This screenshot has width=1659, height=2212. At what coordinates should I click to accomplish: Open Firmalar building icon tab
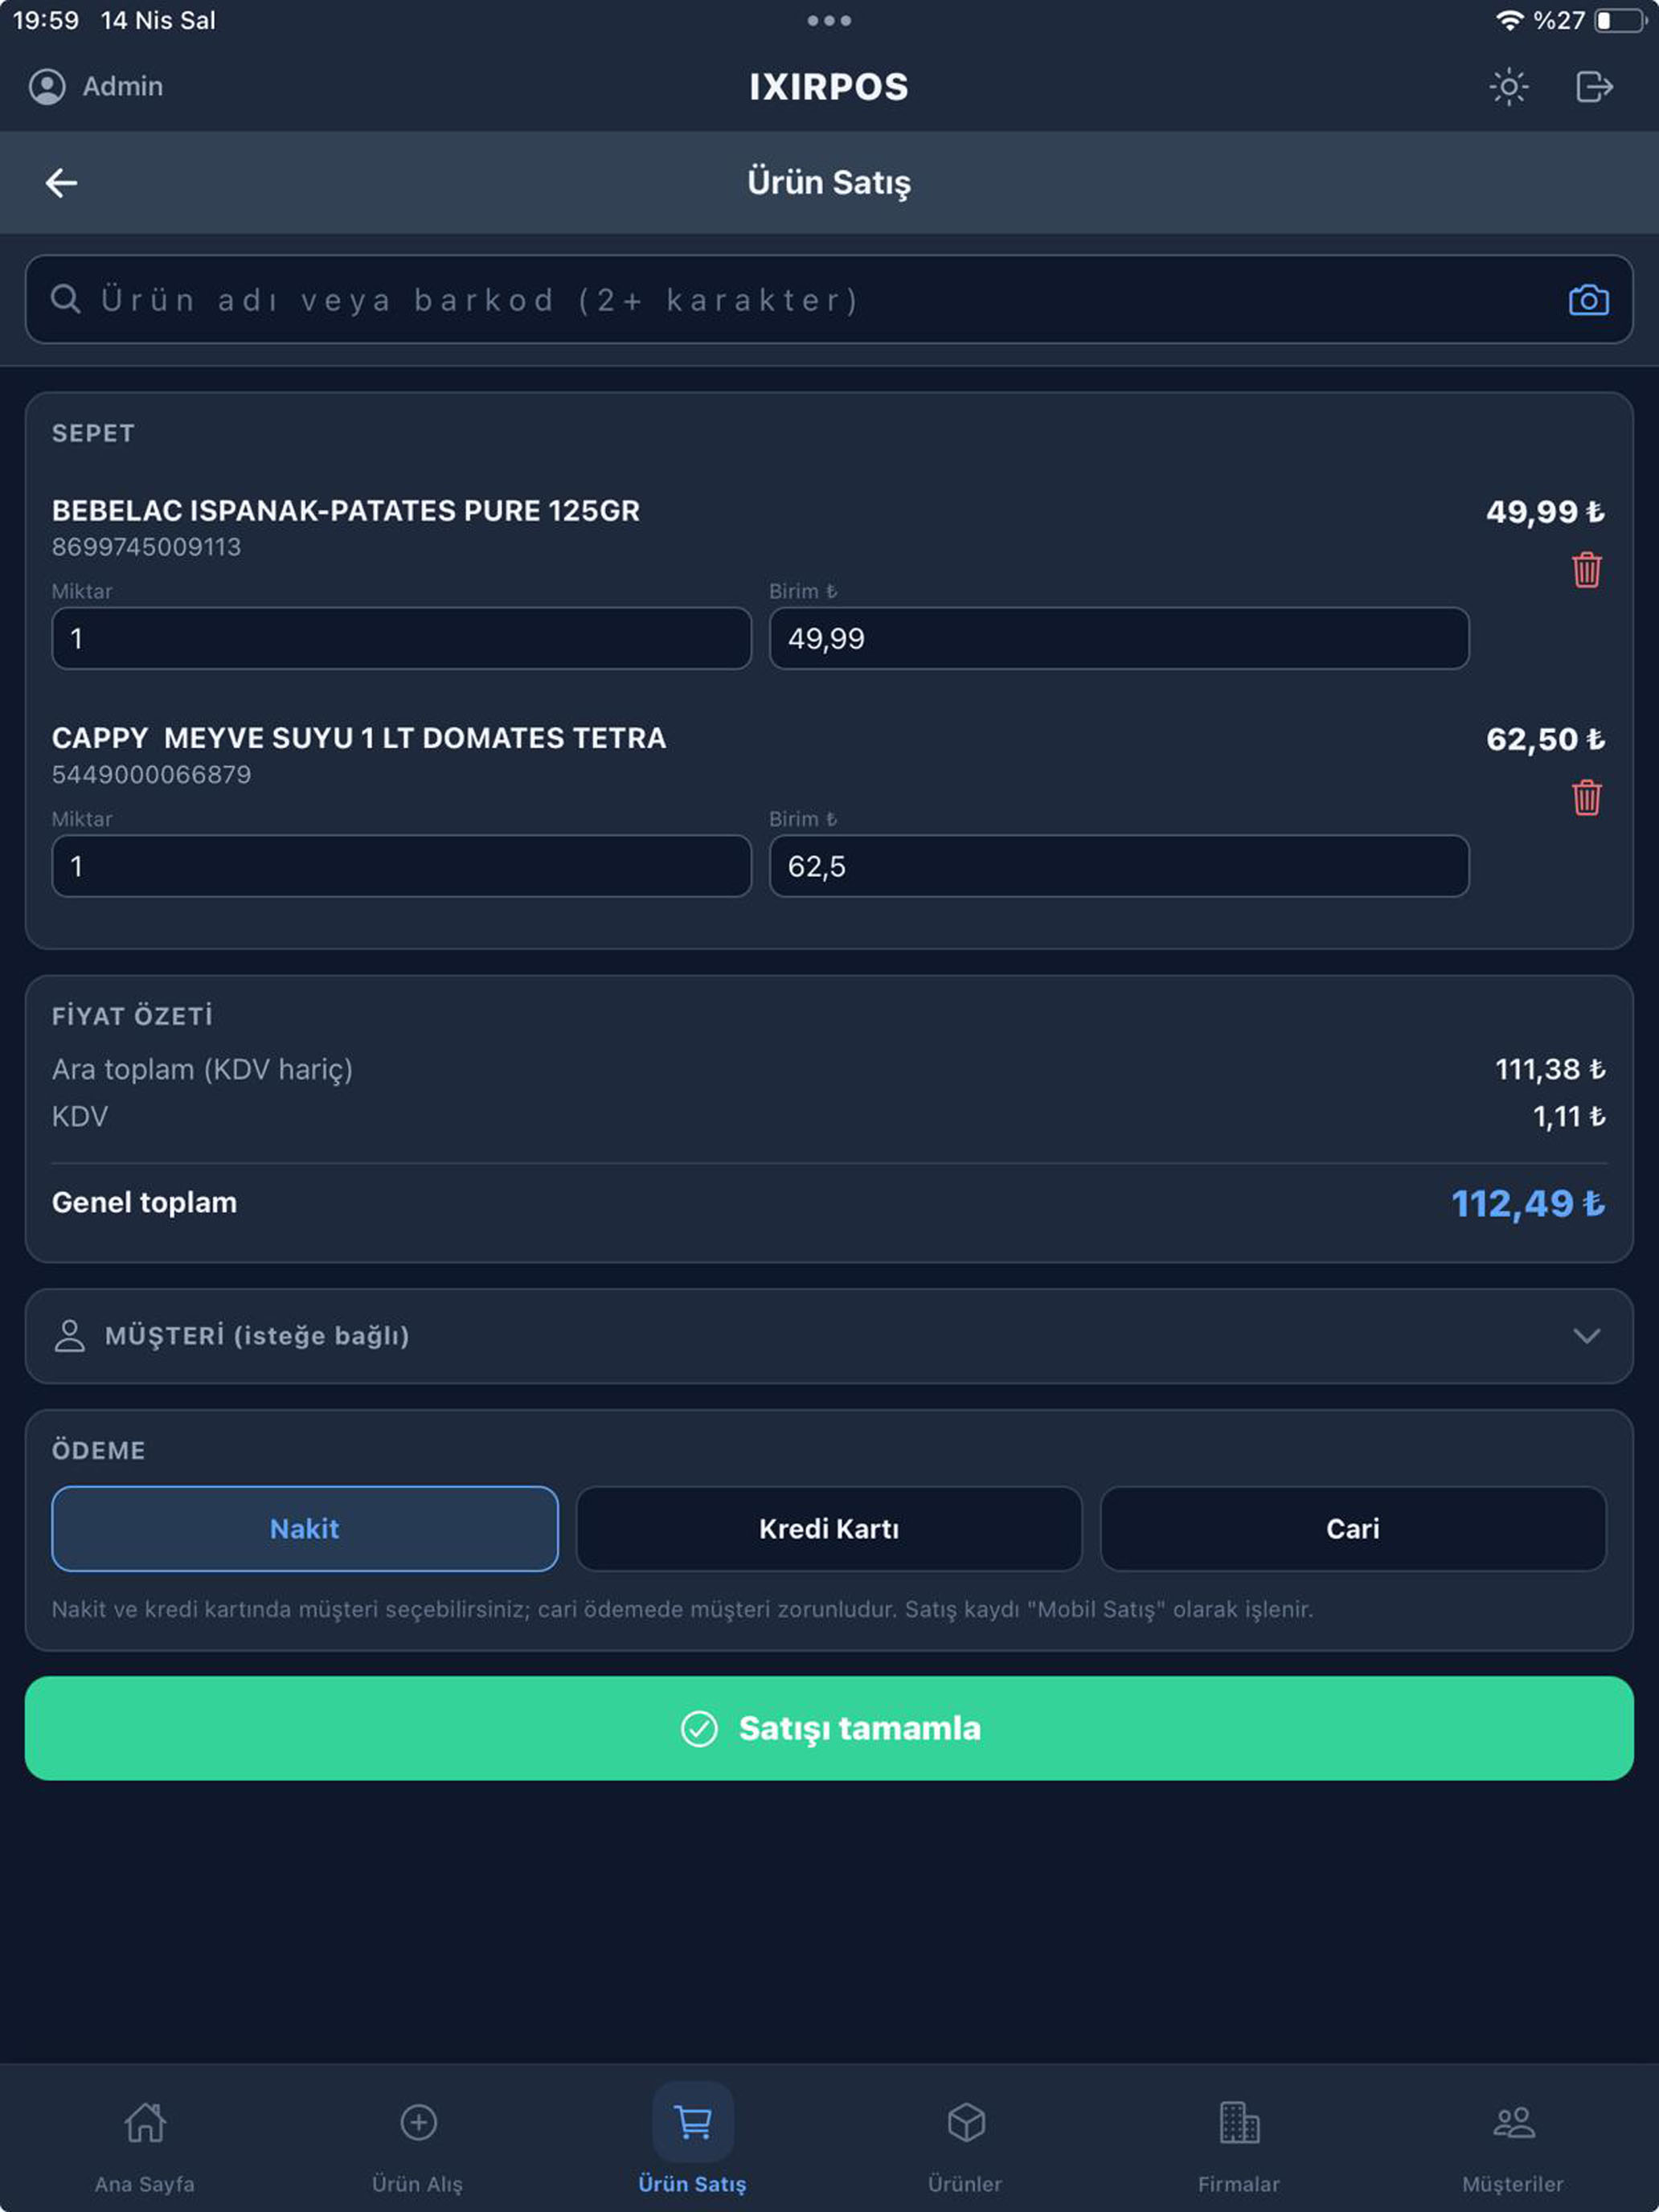pyautogui.click(x=1239, y=2139)
